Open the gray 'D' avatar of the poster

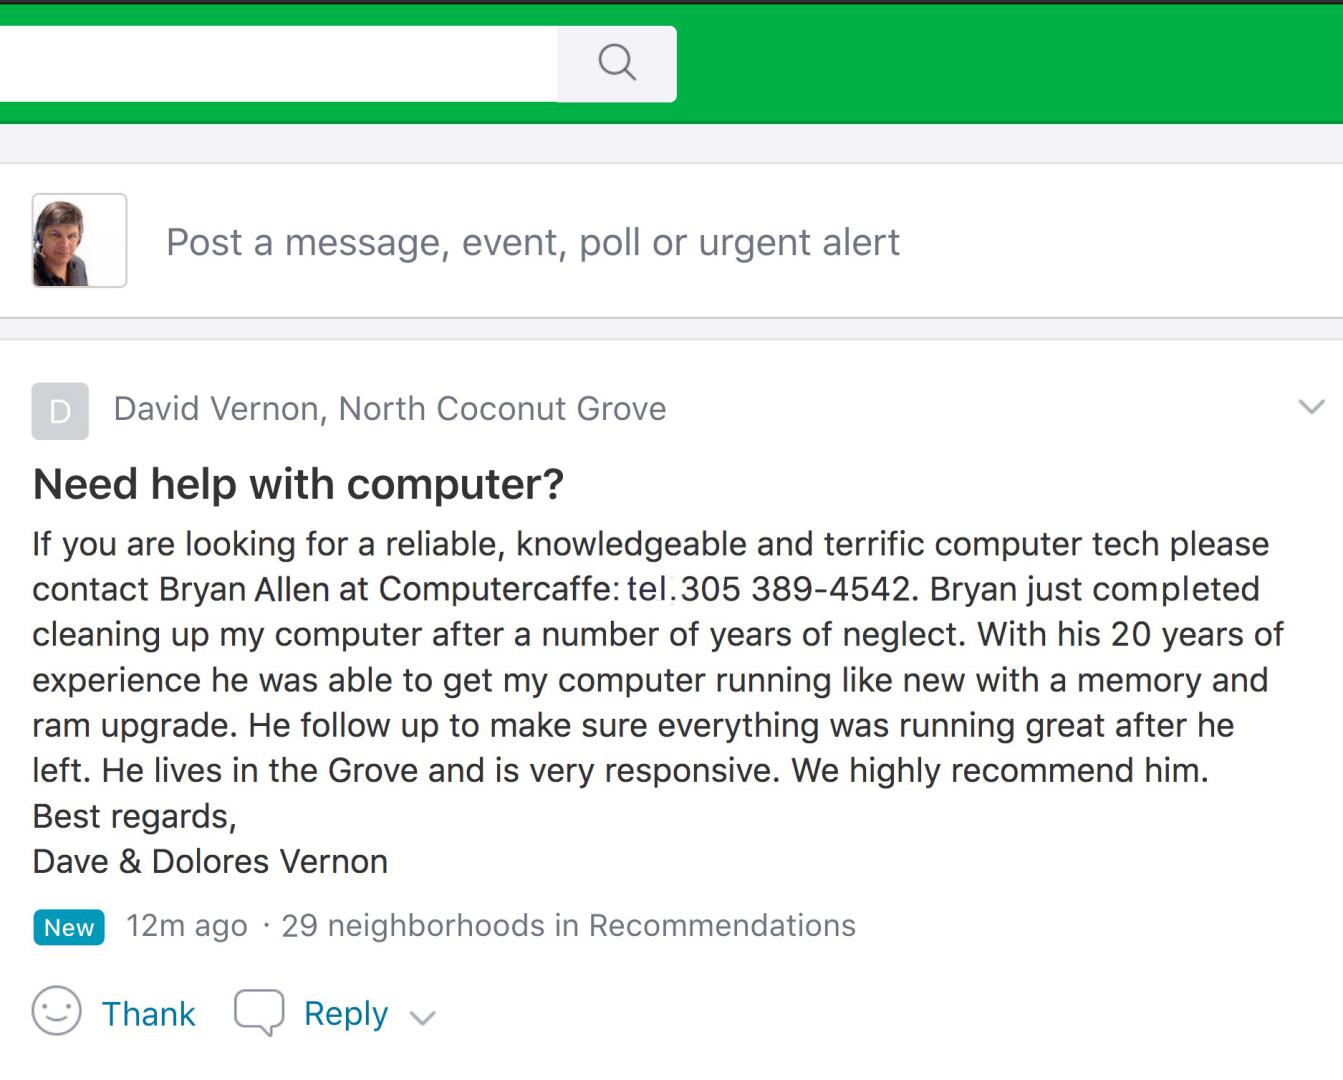(60, 411)
